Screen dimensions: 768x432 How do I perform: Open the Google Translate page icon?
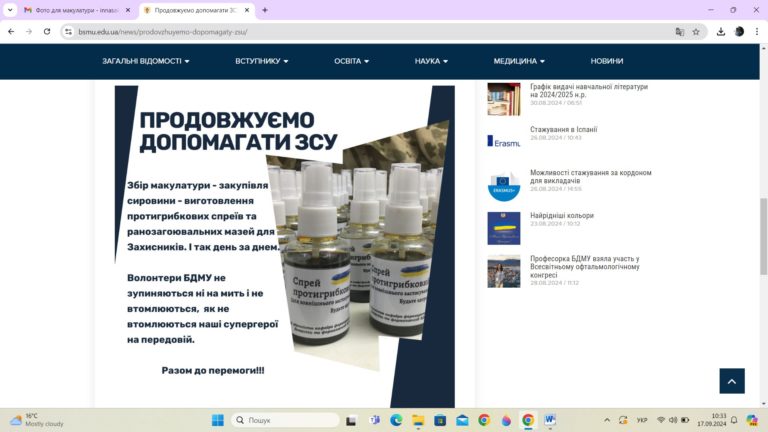pyautogui.click(x=679, y=32)
